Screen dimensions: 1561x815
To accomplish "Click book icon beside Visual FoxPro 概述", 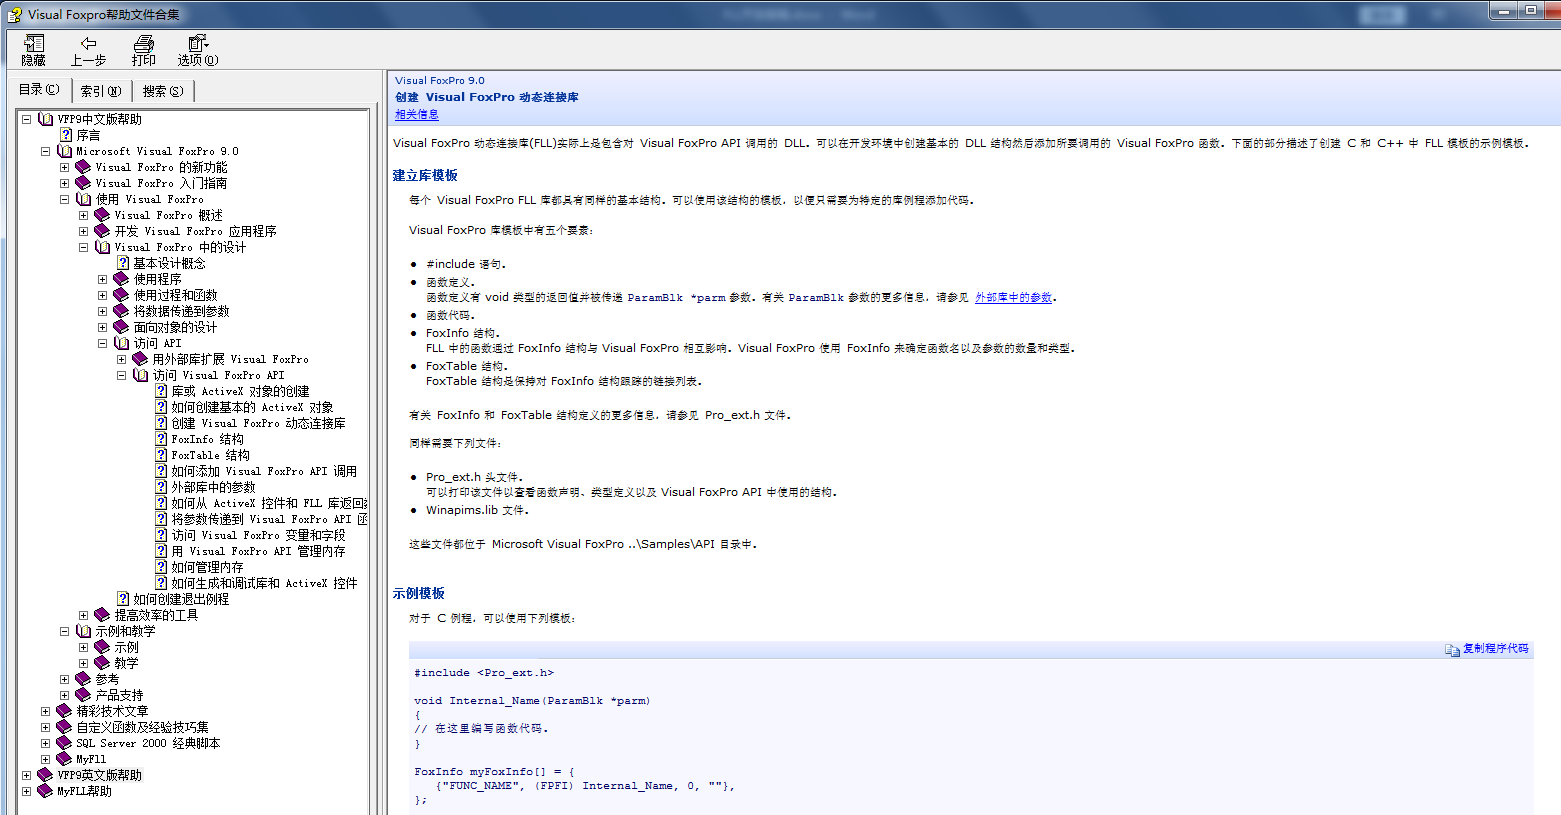I will tap(102, 215).
